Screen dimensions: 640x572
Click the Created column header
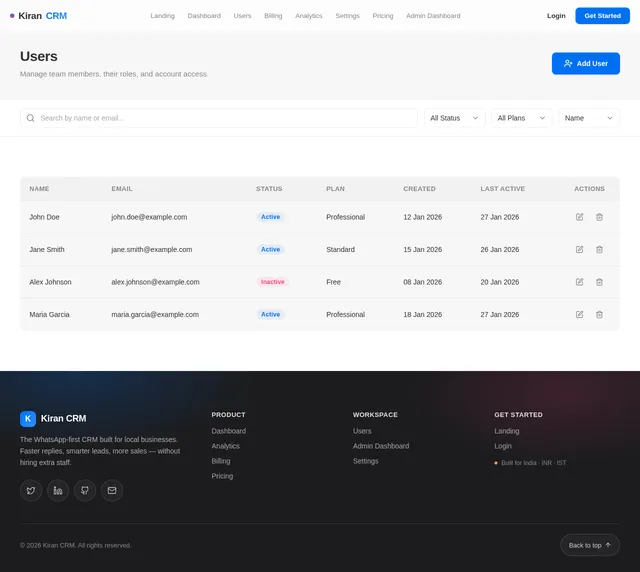[x=419, y=189]
